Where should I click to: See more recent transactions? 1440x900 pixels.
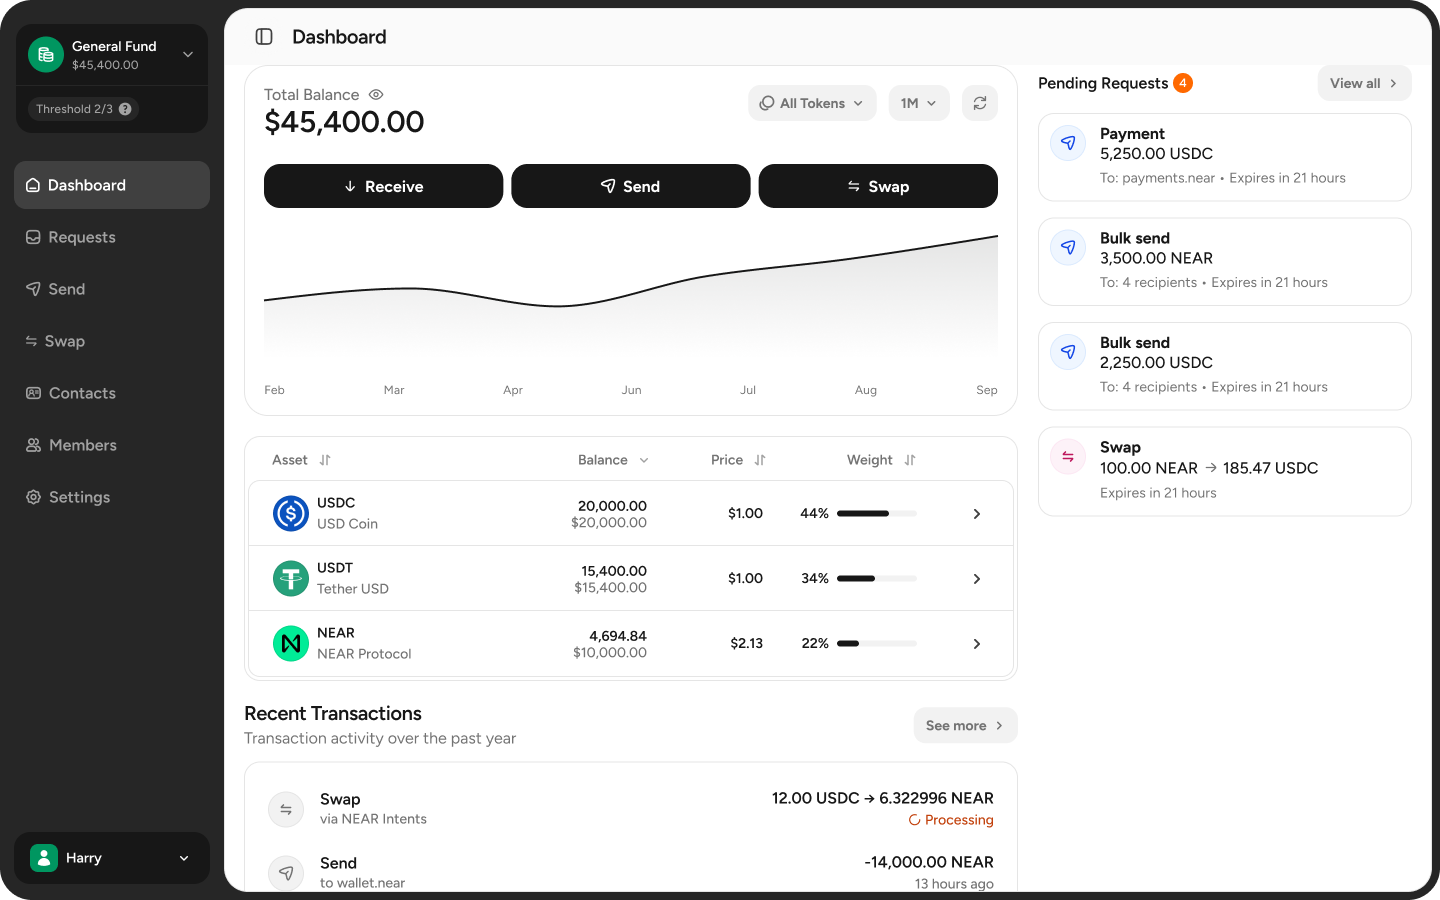[x=965, y=725]
